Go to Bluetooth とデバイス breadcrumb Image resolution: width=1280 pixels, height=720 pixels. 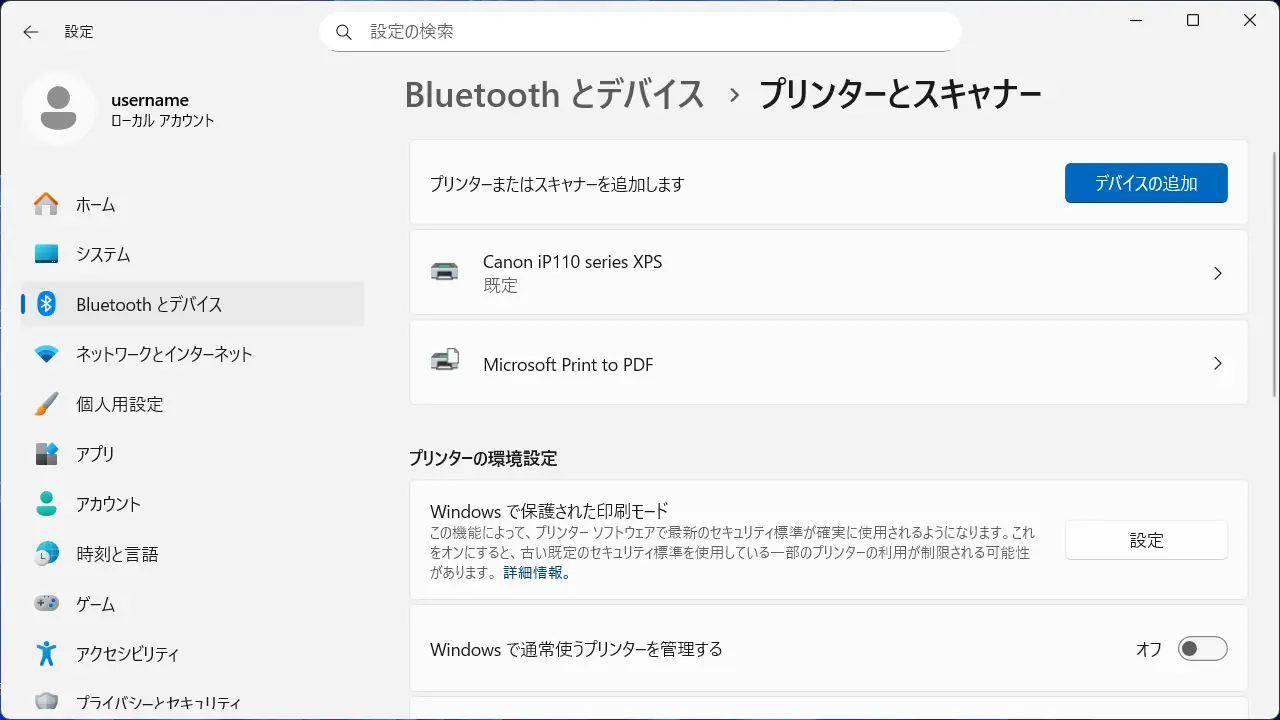(555, 95)
